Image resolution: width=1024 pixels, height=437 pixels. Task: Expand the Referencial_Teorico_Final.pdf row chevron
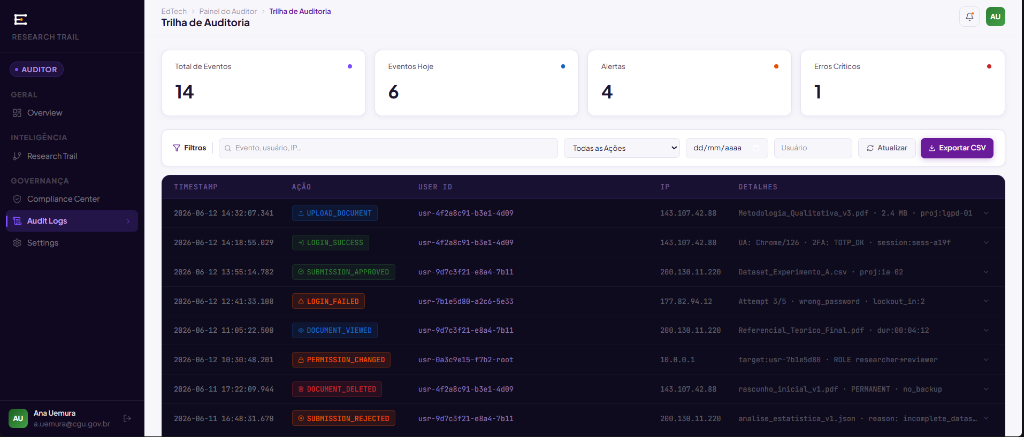pos(985,331)
